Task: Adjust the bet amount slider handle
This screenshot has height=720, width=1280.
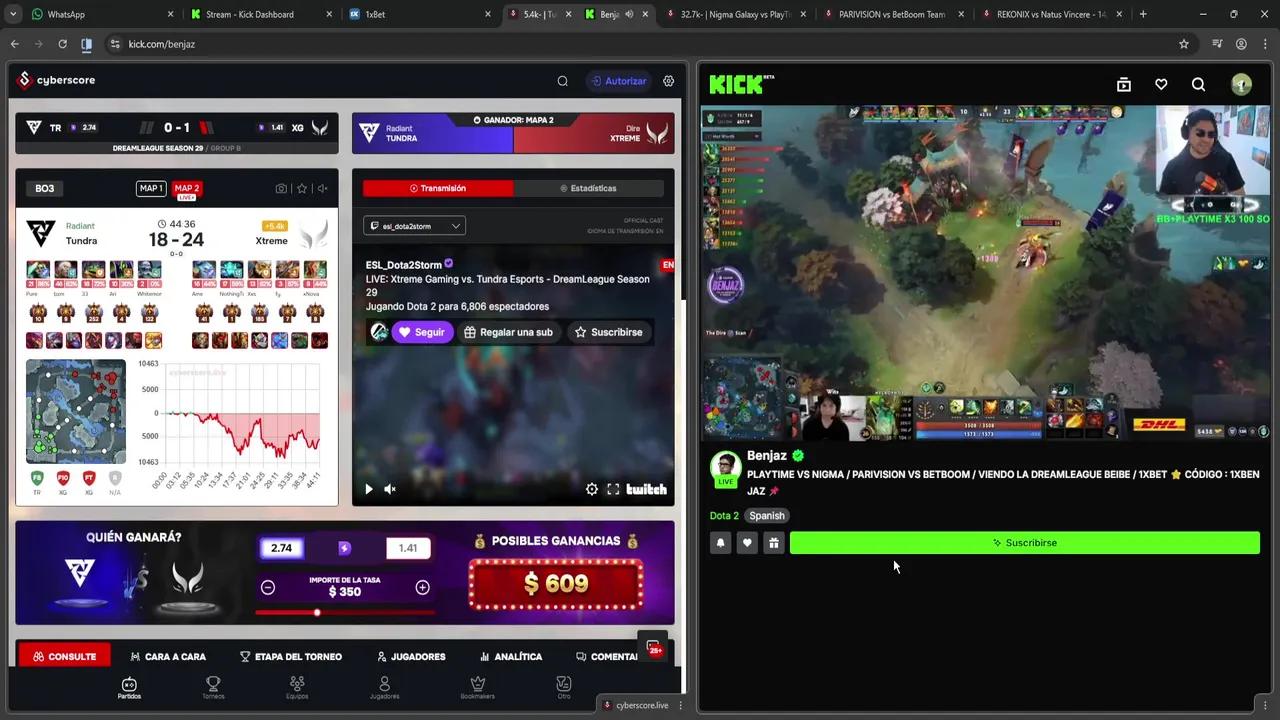Action: click(x=317, y=612)
